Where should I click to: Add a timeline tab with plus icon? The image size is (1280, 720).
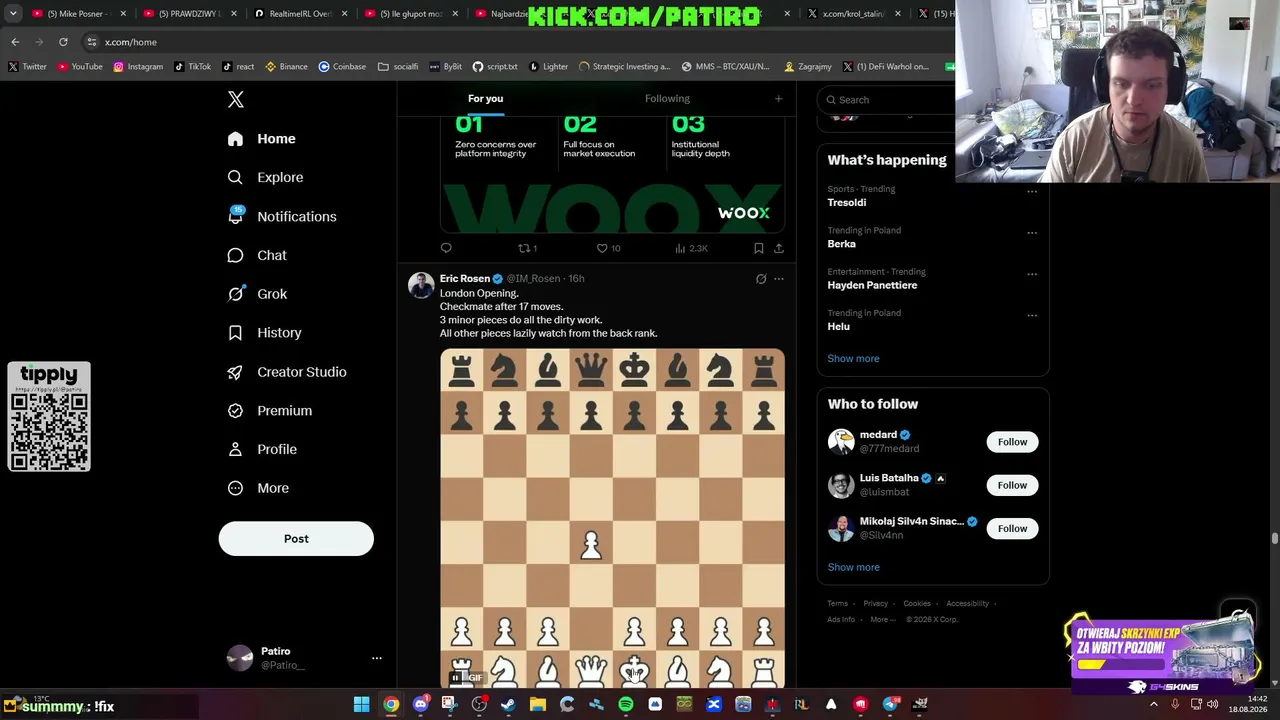point(778,98)
